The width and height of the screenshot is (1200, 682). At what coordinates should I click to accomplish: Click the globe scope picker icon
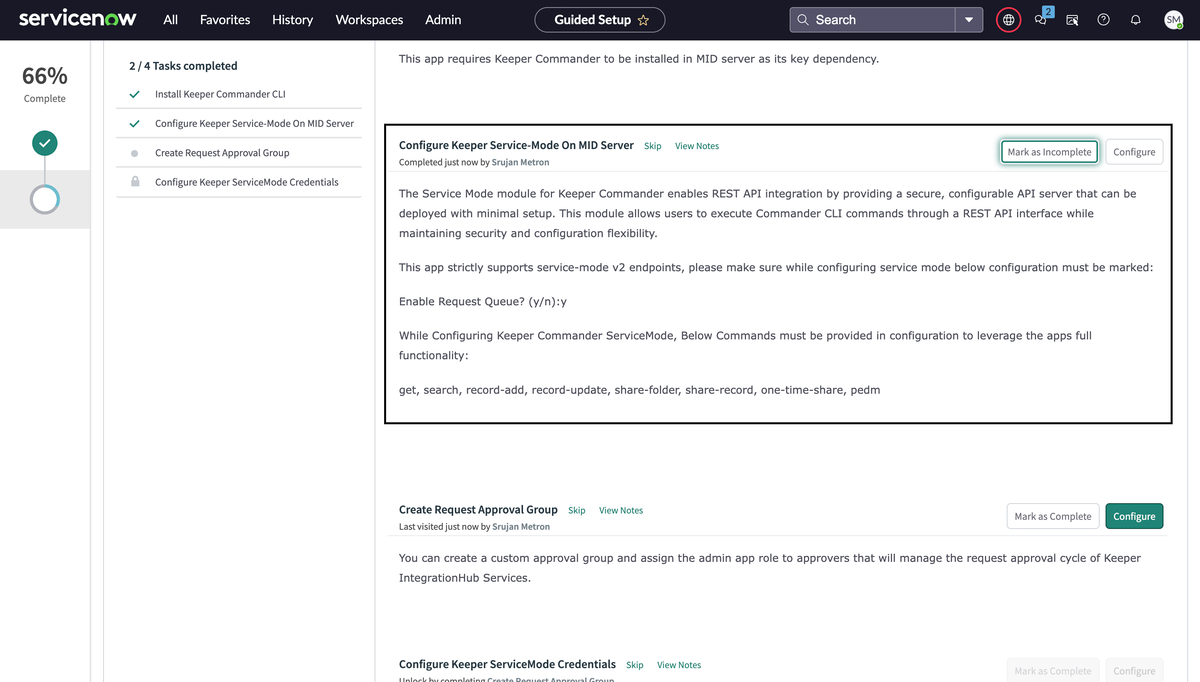point(1008,20)
